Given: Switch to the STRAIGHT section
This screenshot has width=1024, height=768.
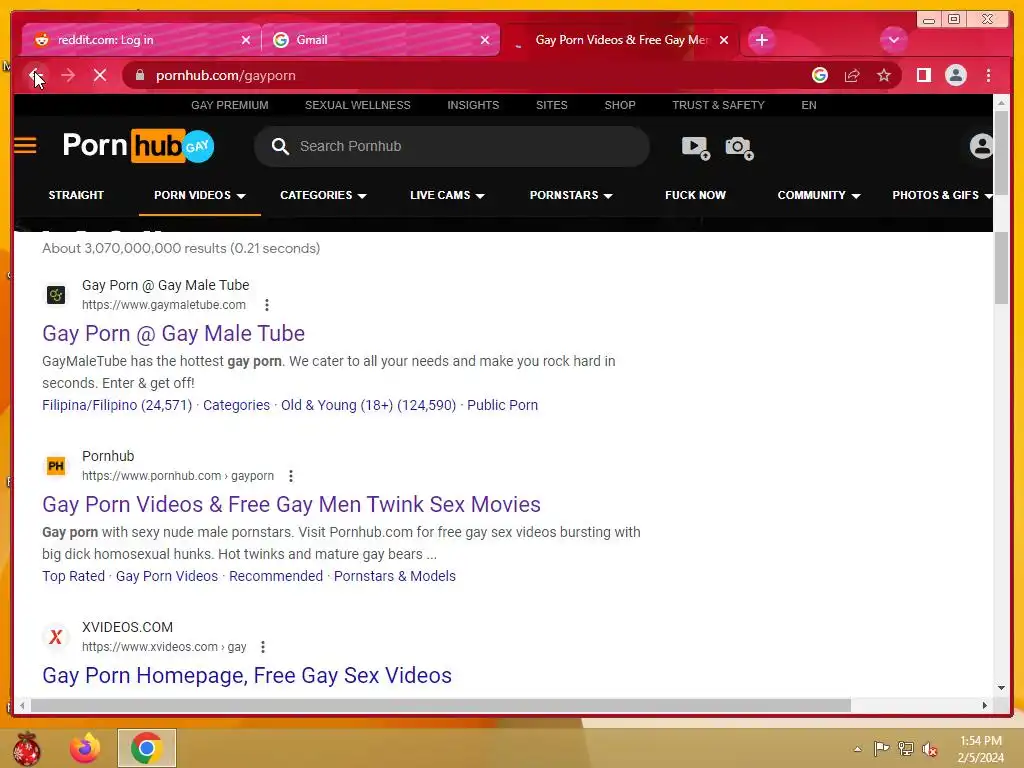Looking at the screenshot, I should click(x=76, y=195).
